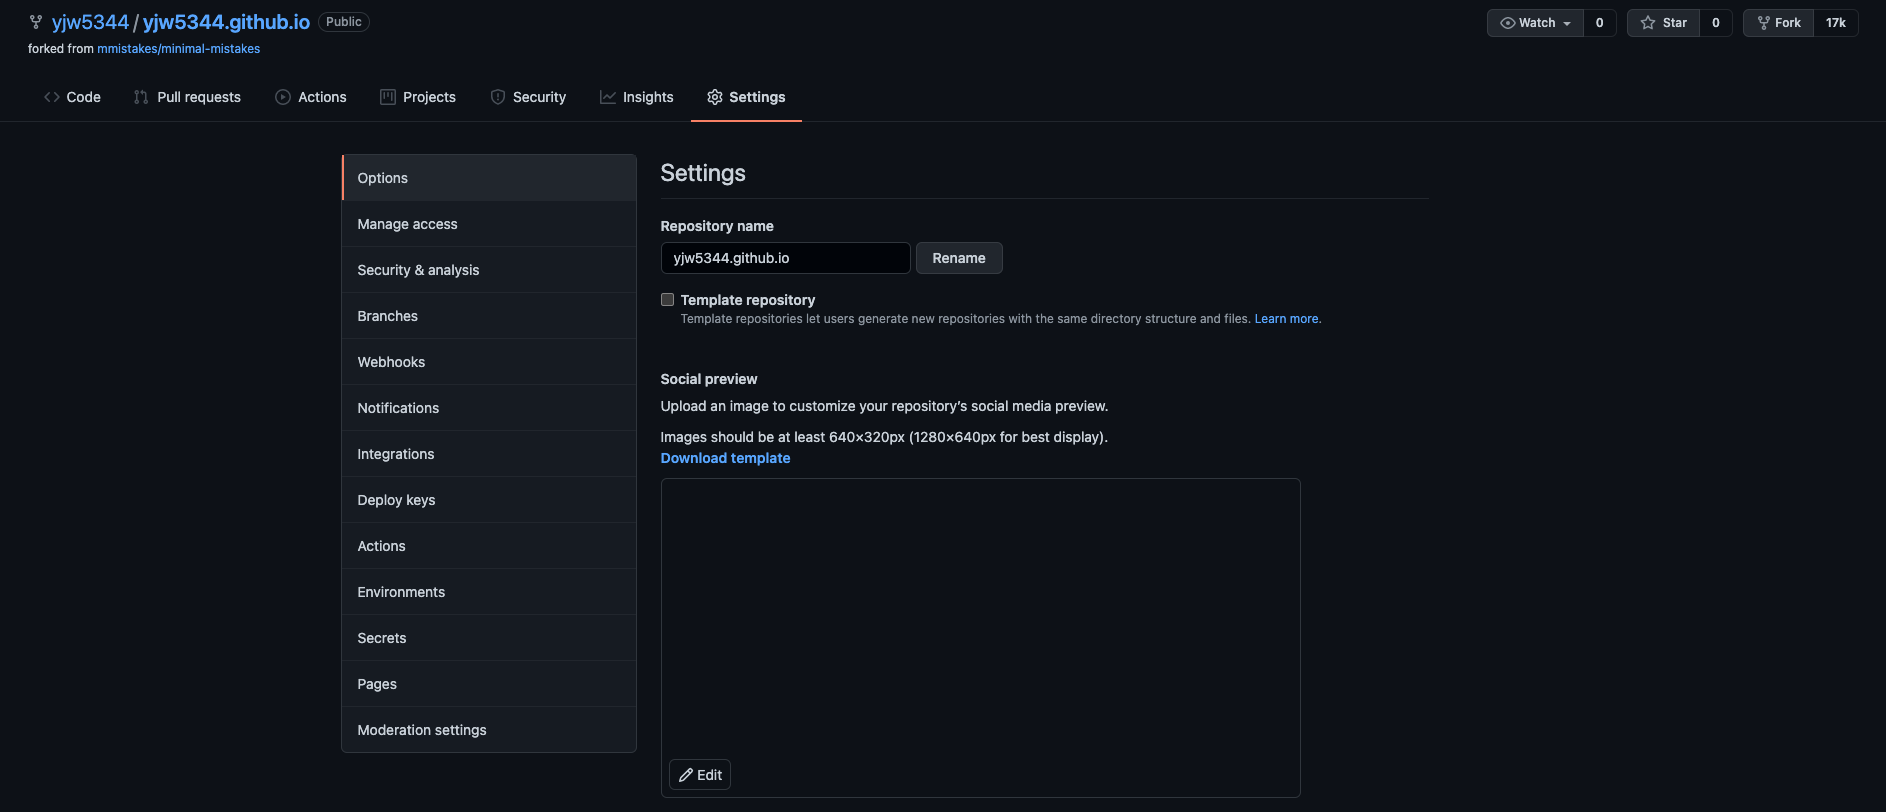Open Deploy keys settings
Screen dimensions: 1886x812
489,500
